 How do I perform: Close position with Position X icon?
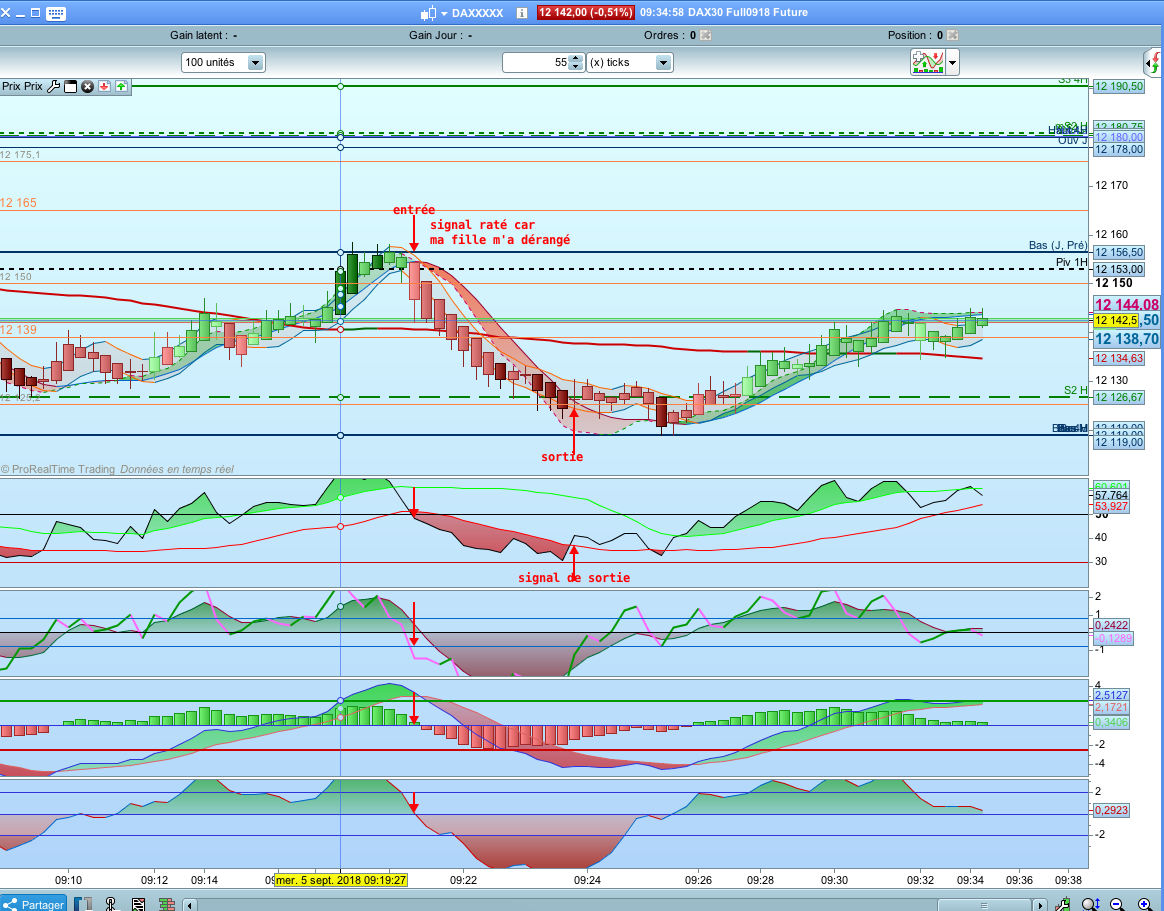(952, 35)
